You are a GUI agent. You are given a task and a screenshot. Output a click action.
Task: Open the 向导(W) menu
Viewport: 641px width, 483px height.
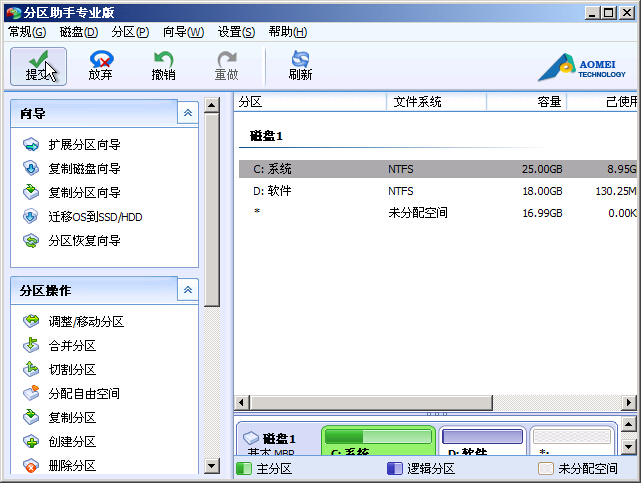184,32
